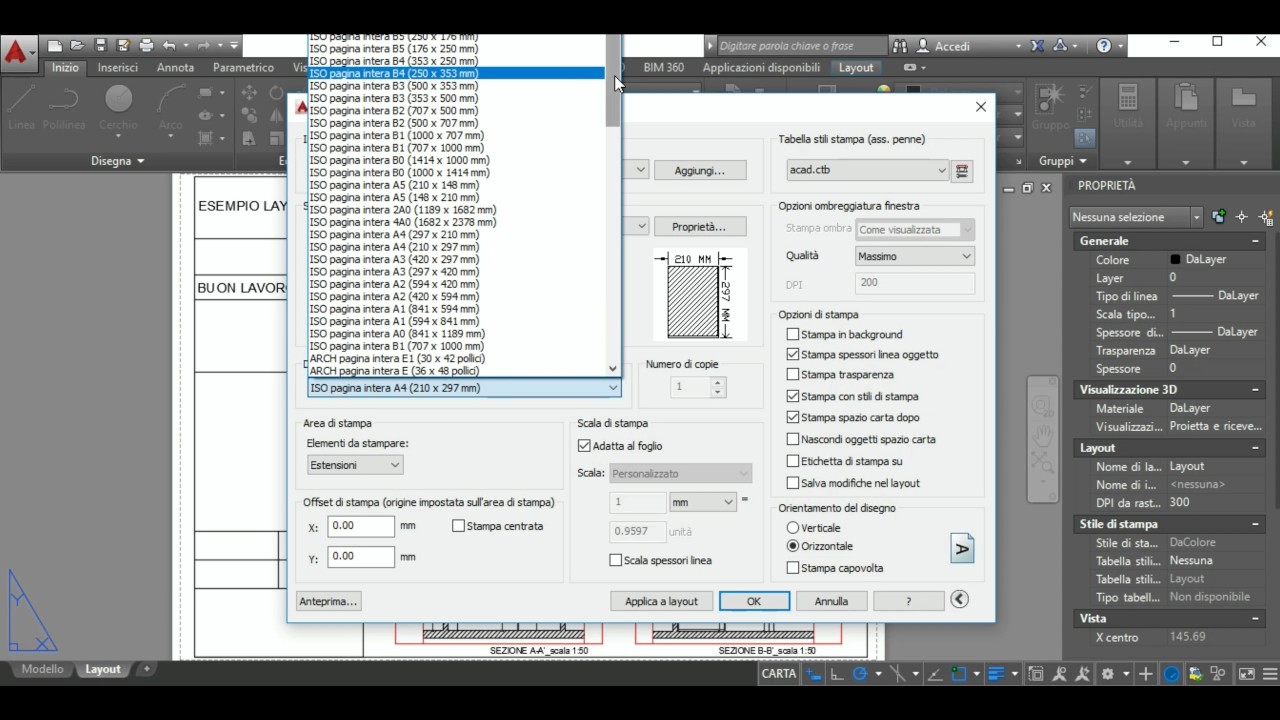Open the AutoCAD application menu logo
Image resolution: width=1280 pixels, height=720 pixels.
[17, 52]
